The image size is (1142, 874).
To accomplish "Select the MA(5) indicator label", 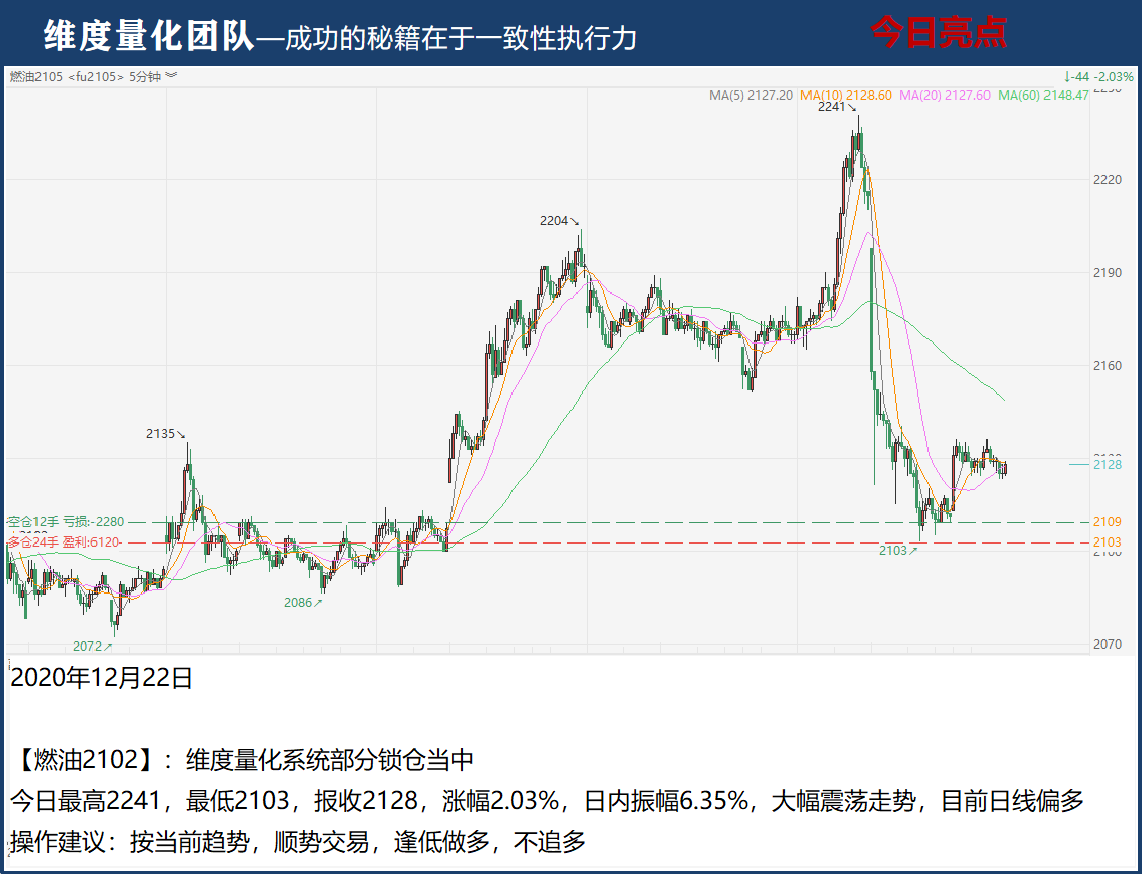I will pos(750,96).
